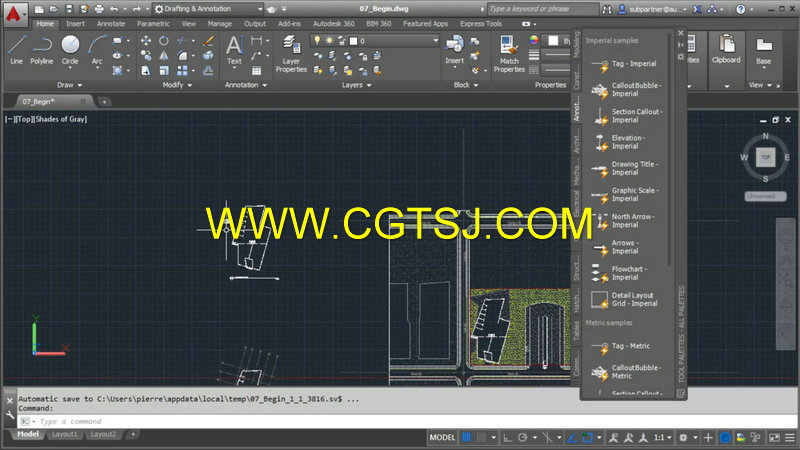The height and width of the screenshot is (450, 800).
Task: Click the Plot print icon in quick access toolbar
Action: coord(99,9)
